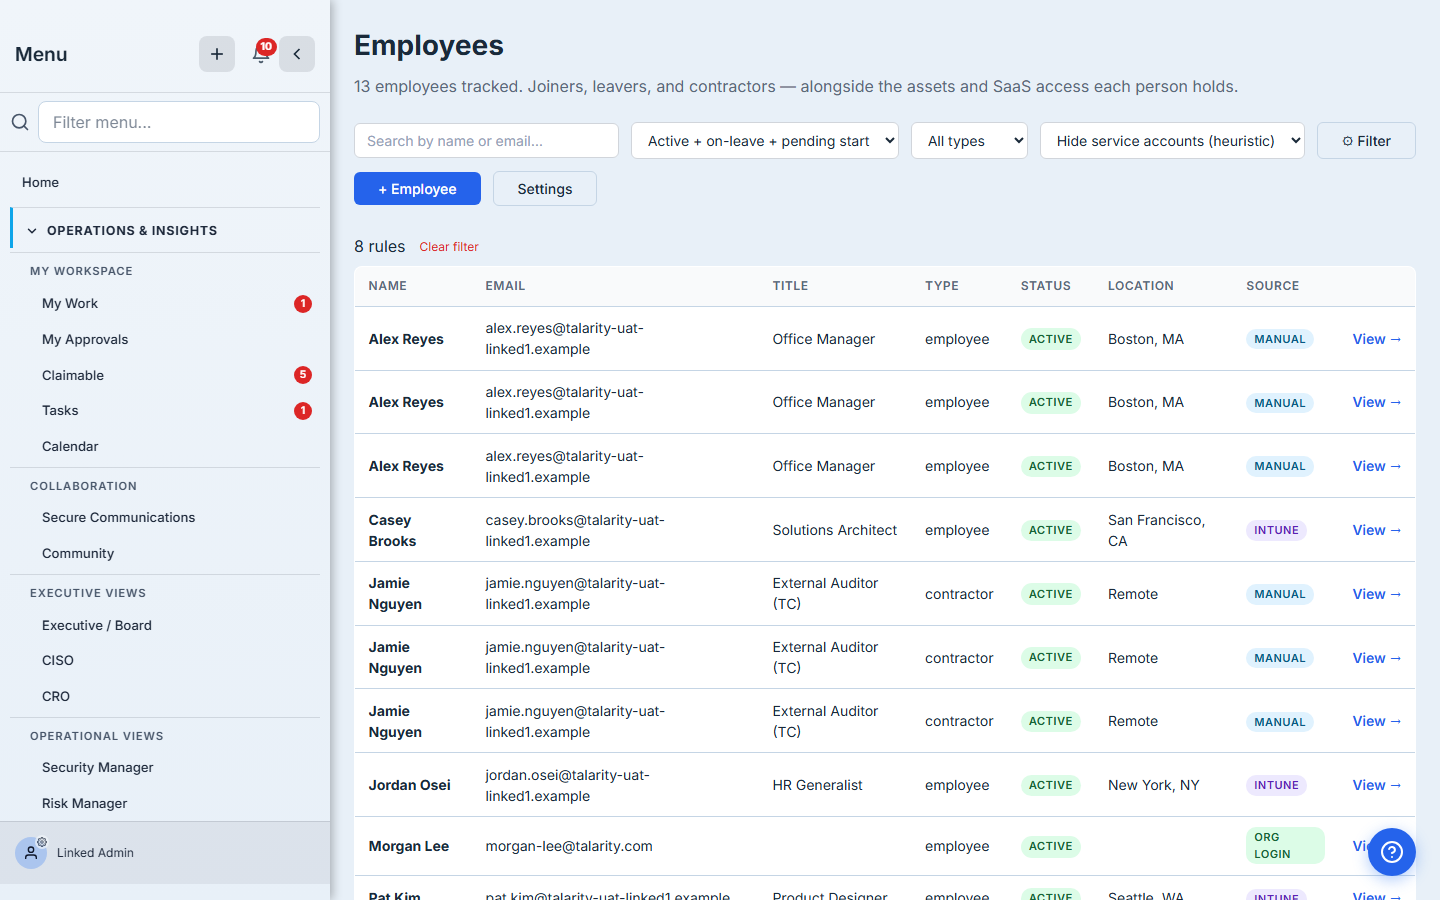Open the Security Manager view
Screen dimensions: 1440x900
(98, 767)
